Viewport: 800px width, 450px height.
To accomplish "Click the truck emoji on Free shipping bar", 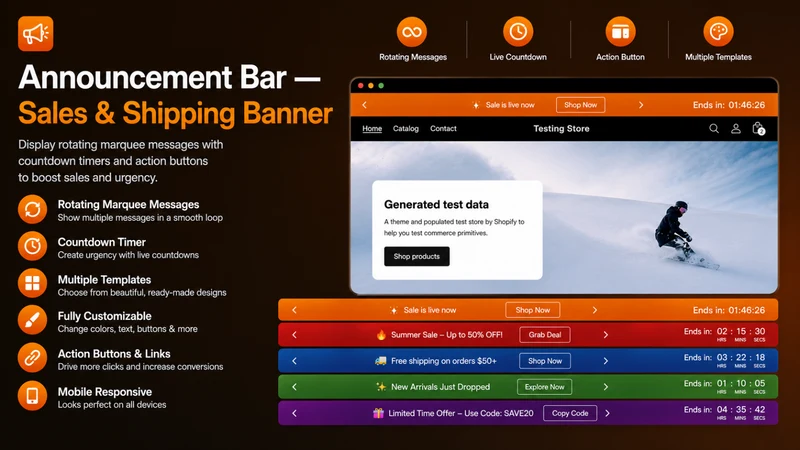I will (x=381, y=361).
